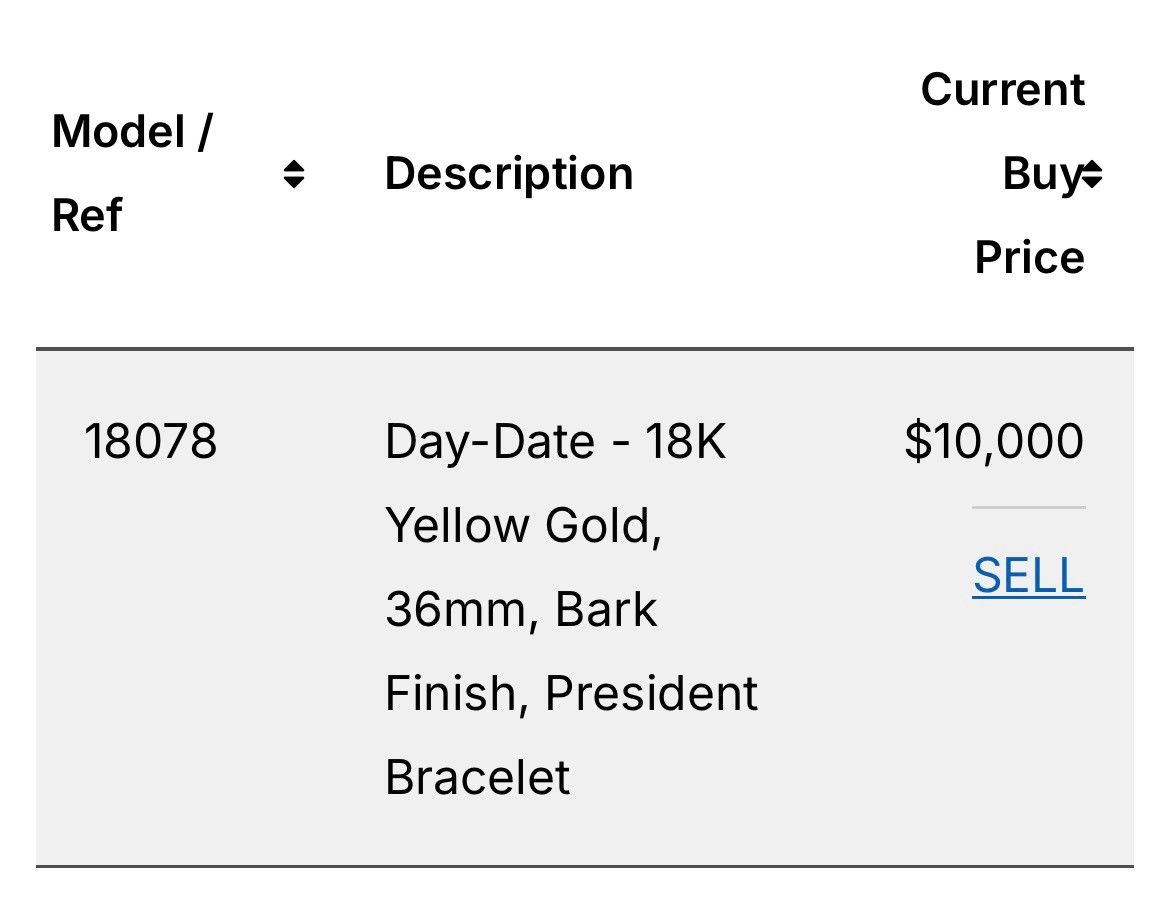The width and height of the screenshot is (1170, 903).
Task: Click the Finish, President text line
Action: (x=572, y=694)
